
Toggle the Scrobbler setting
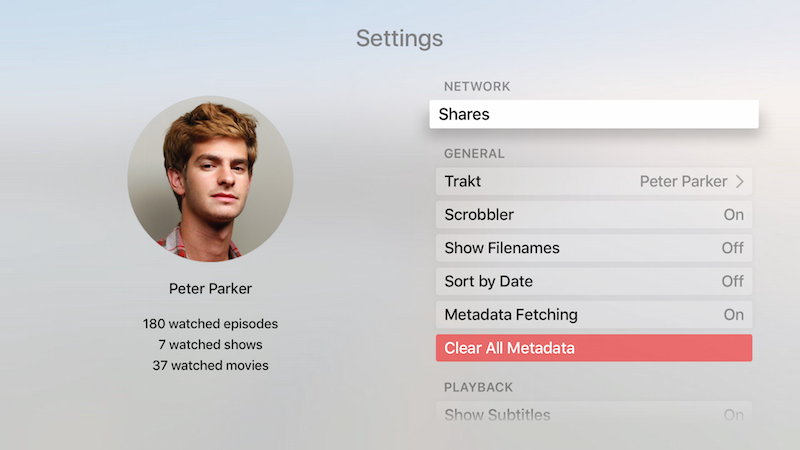[x=594, y=215]
